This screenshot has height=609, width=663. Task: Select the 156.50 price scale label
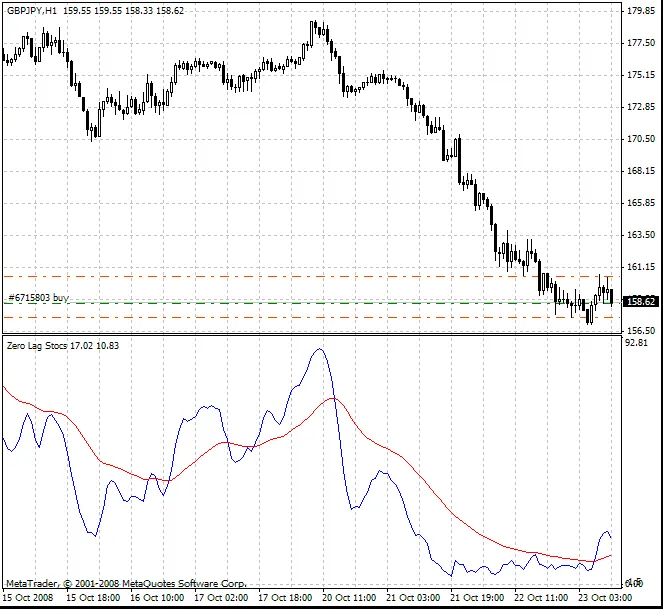coord(640,330)
